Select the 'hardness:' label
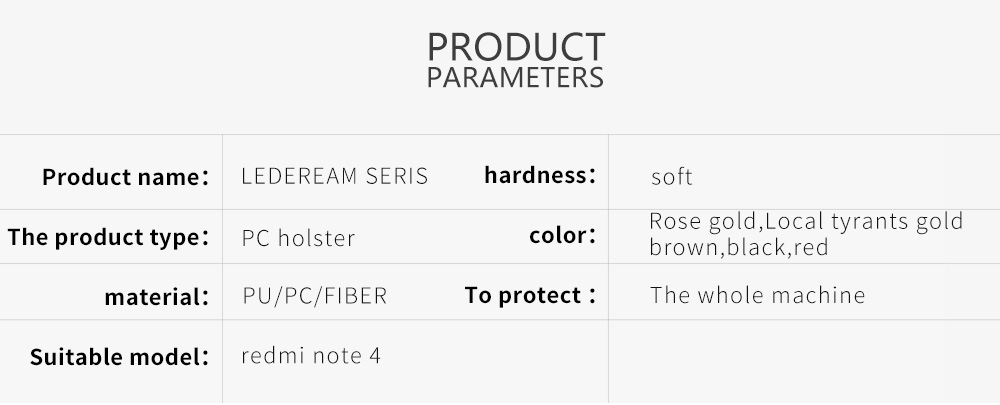The height and width of the screenshot is (405, 1000). coord(540,175)
